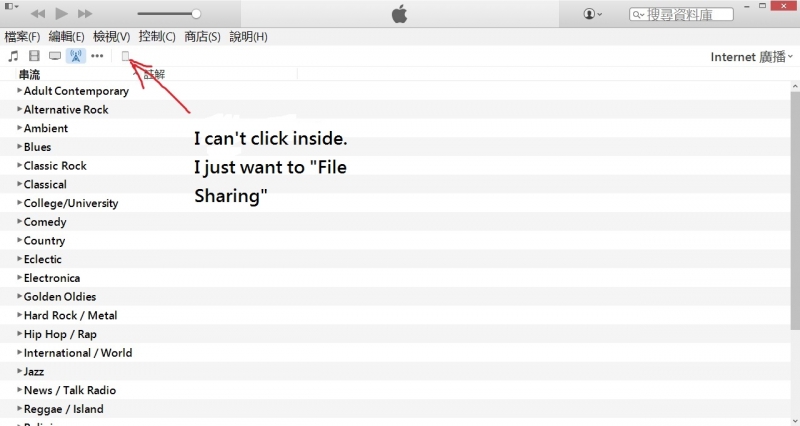Open the 商店(S) menu

pyautogui.click(x=202, y=37)
